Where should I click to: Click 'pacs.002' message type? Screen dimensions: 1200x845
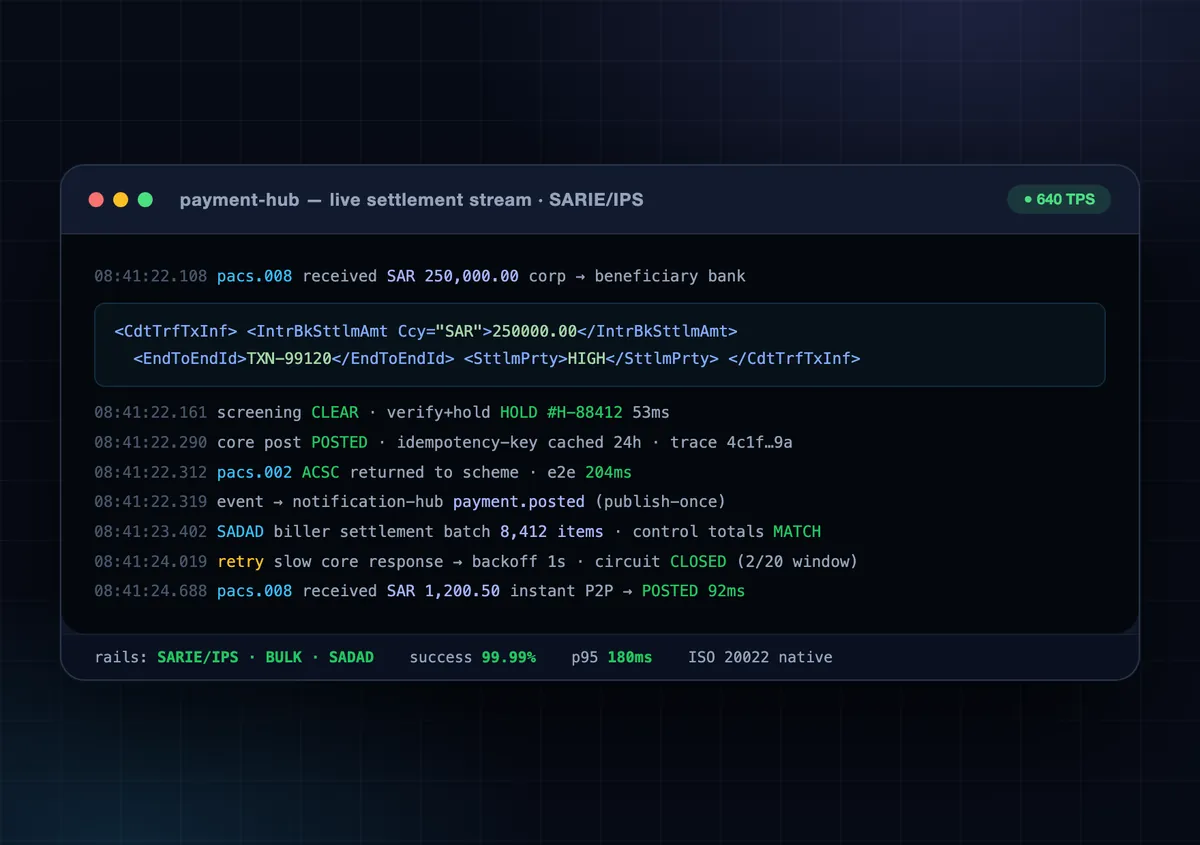(x=255, y=472)
